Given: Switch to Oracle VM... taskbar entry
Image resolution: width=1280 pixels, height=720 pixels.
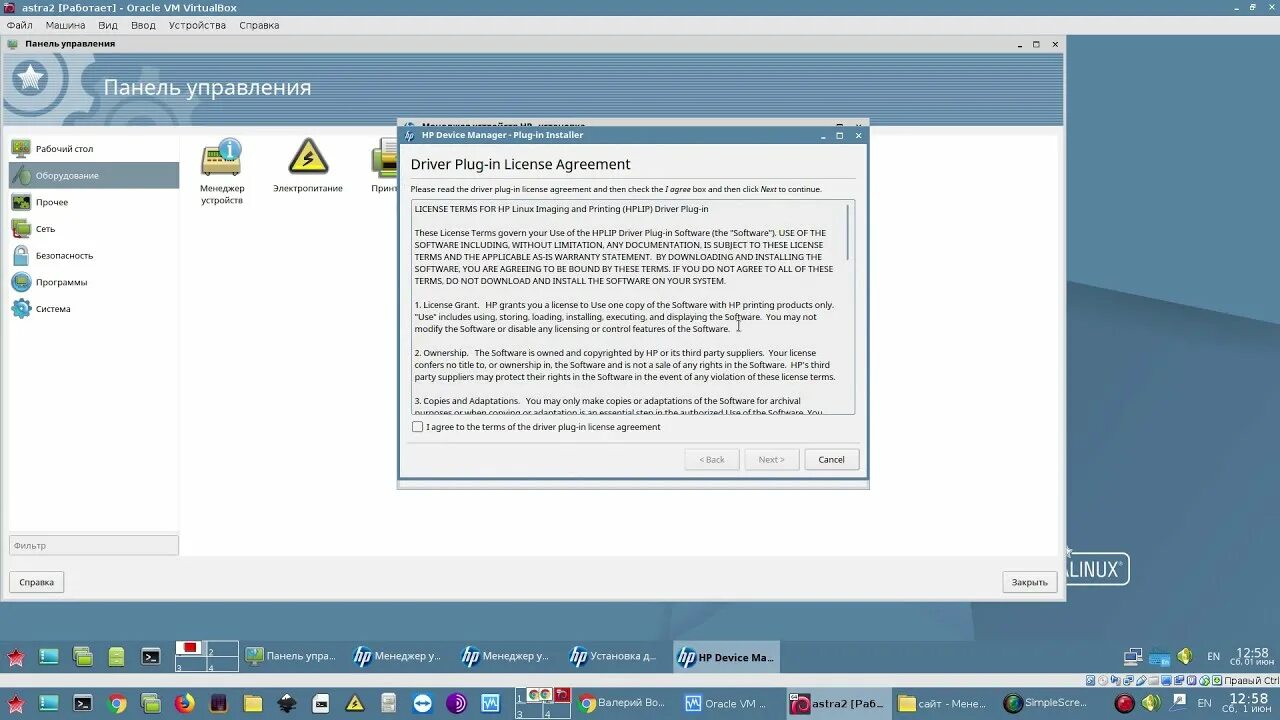Looking at the screenshot, I should pyautogui.click(x=727, y=703).
